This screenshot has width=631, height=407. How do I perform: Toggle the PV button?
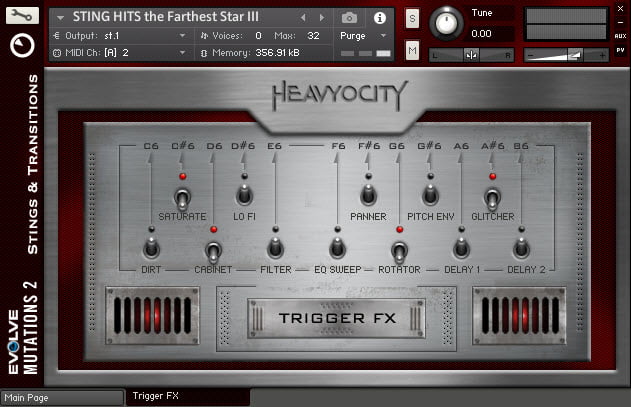coord(620,50)
